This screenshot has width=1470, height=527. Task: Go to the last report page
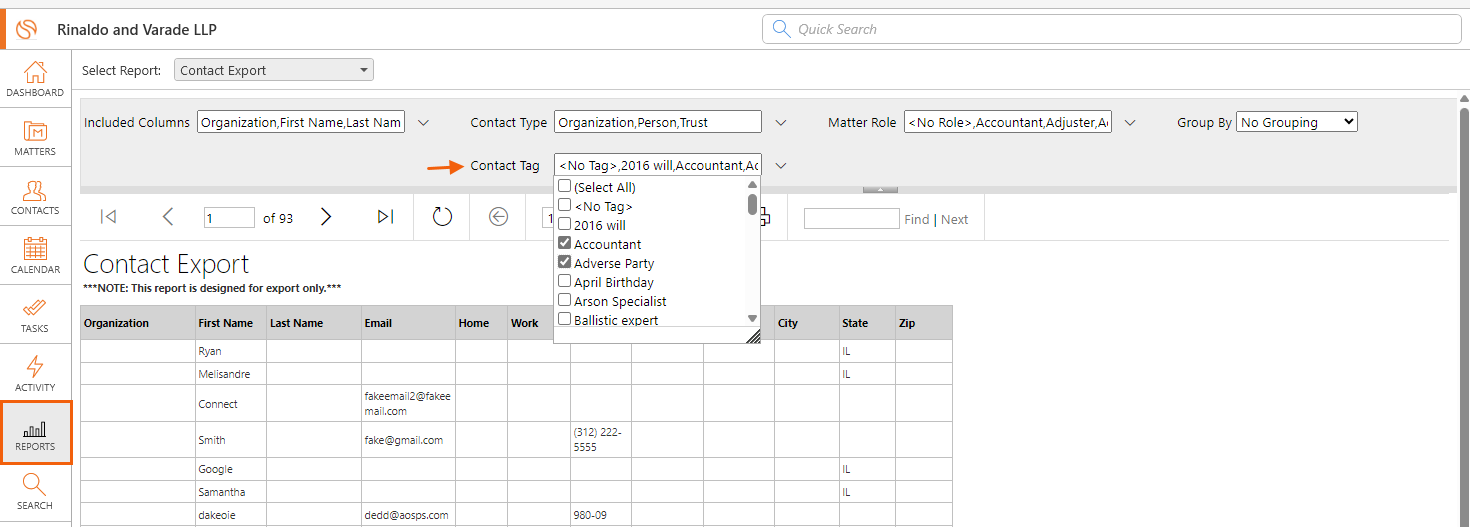pos(385,217)
